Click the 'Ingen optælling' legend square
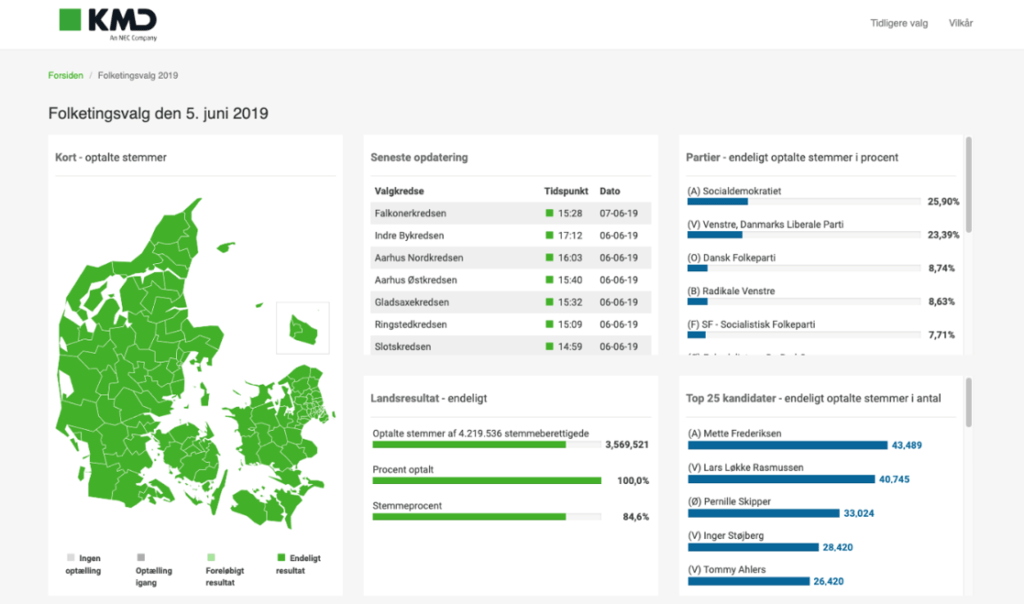The image size is (1024, 604). click(x=70, y=557)
